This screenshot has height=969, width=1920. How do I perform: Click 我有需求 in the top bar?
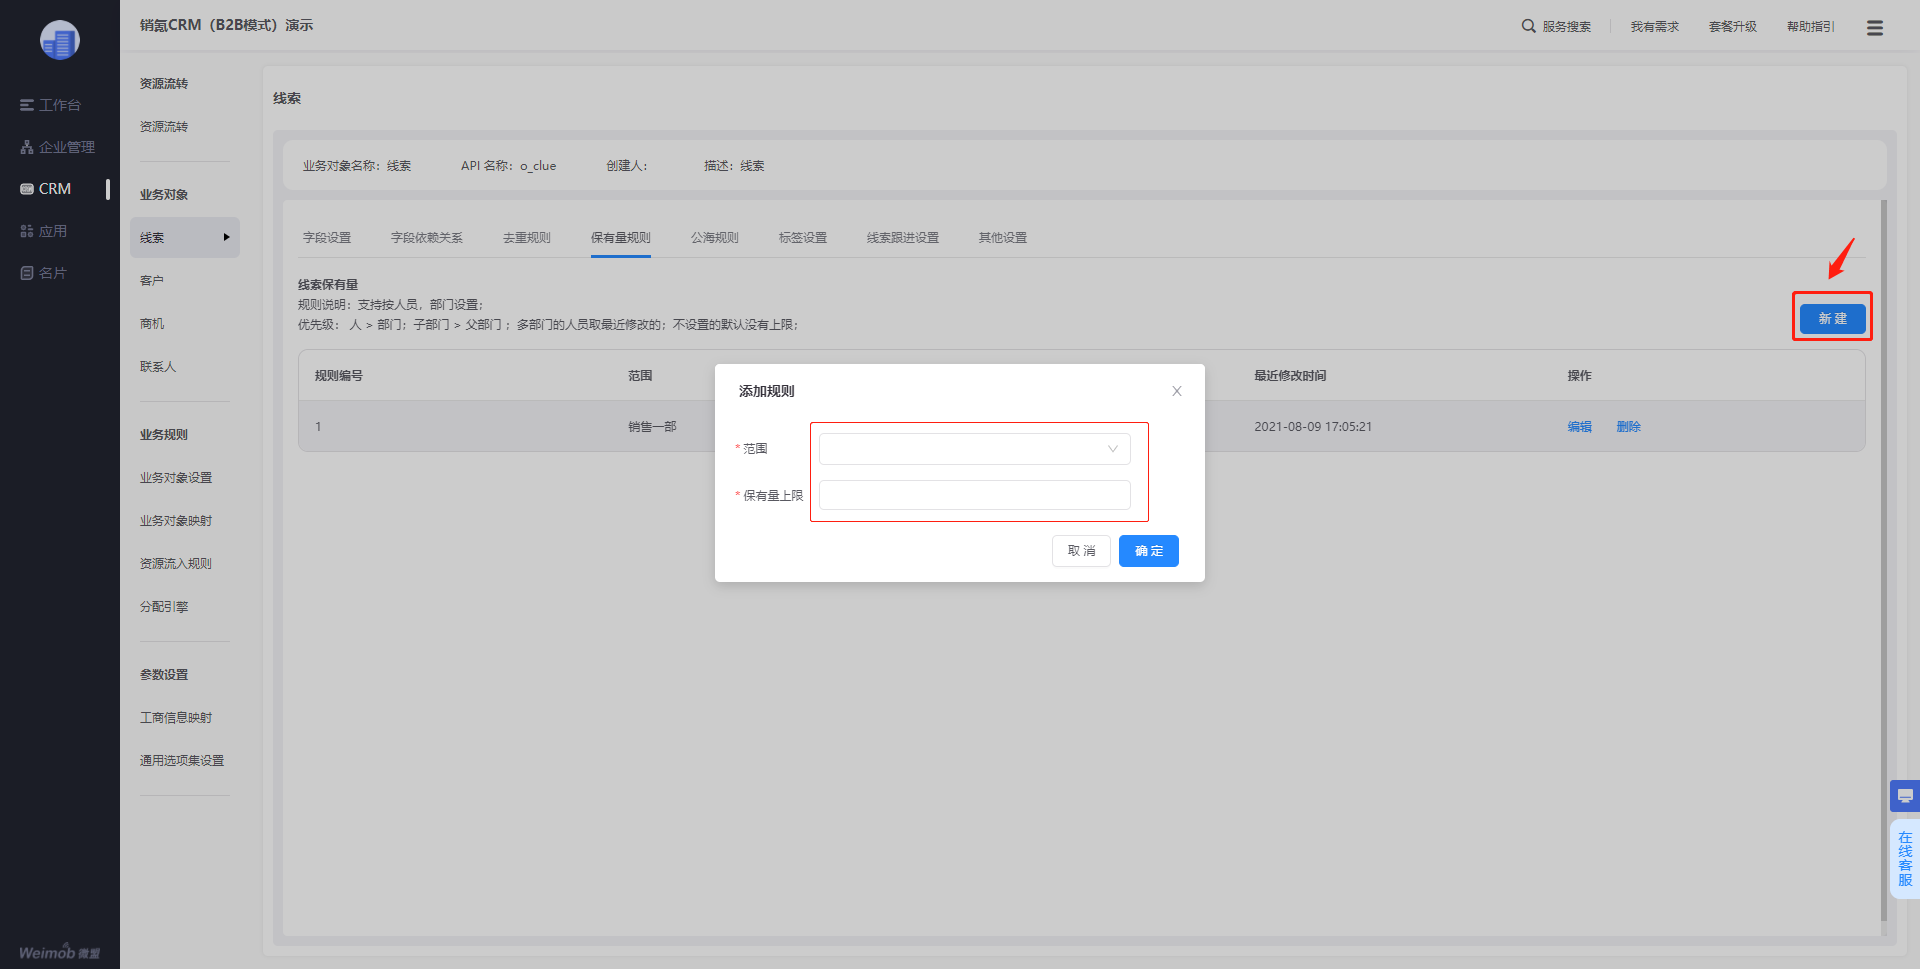point(1655,27)
